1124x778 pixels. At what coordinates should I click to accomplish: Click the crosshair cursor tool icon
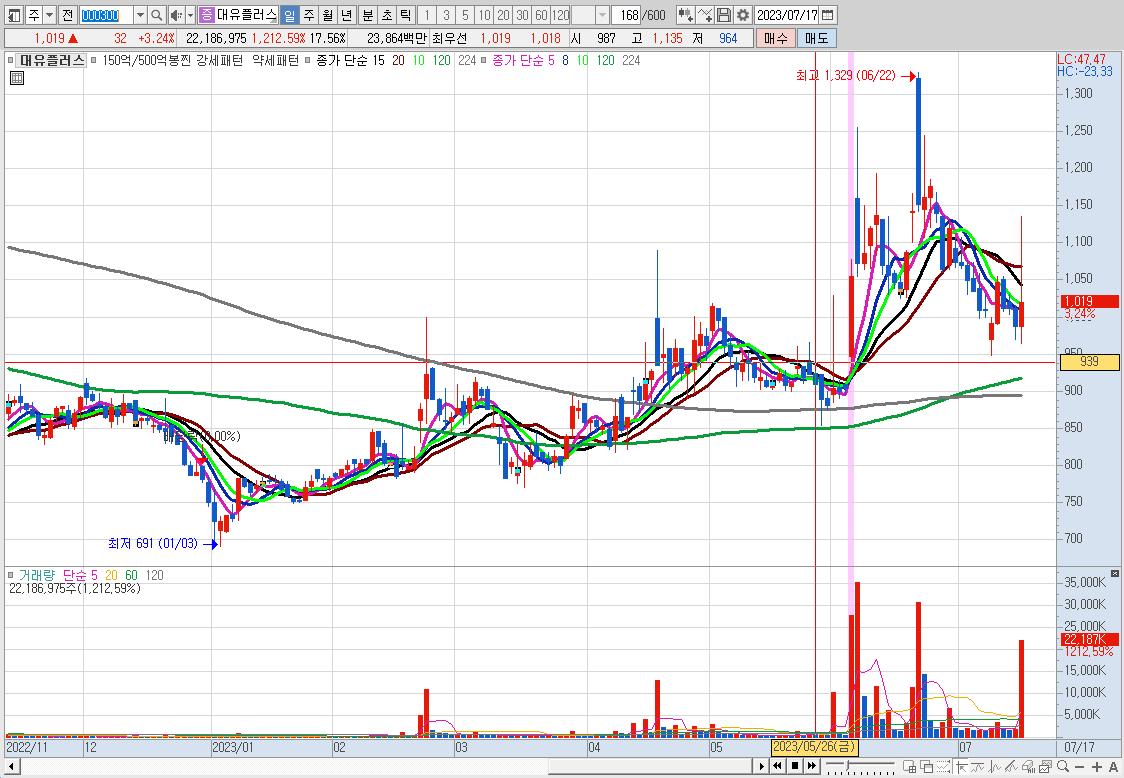962,767
